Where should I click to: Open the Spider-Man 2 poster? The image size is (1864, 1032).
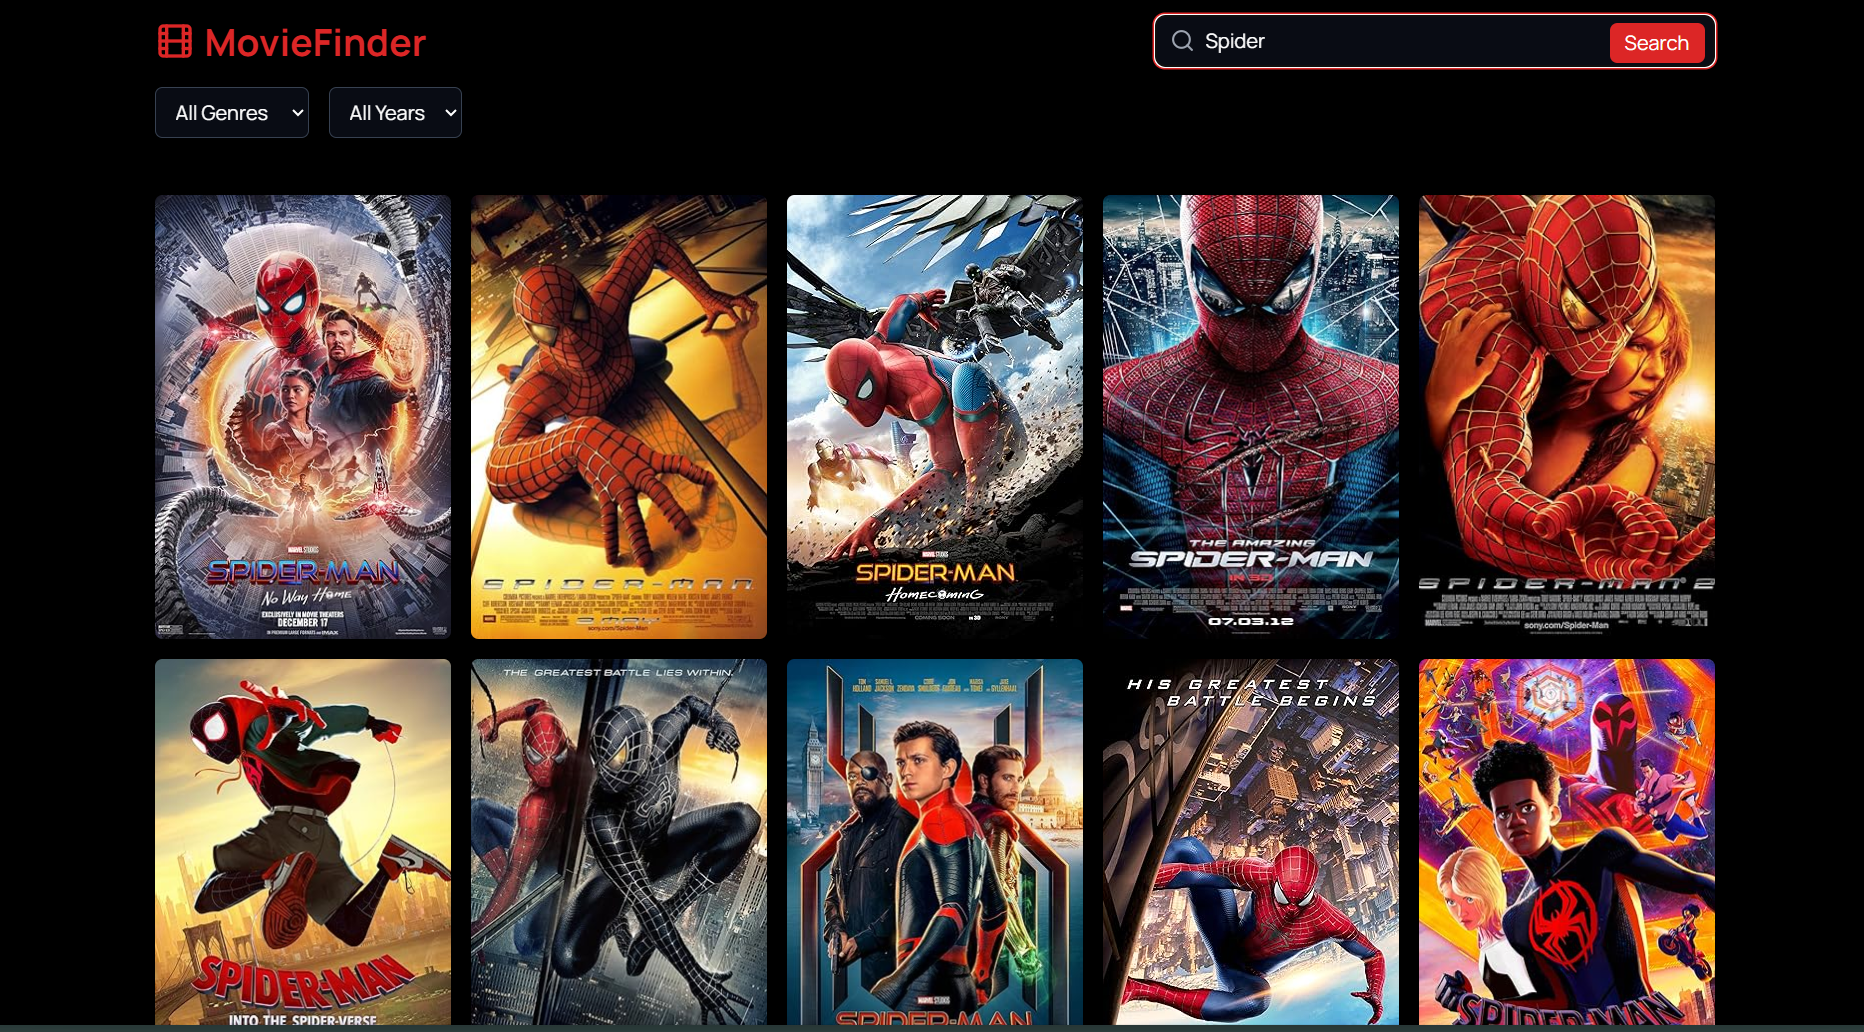(1567, 417)
